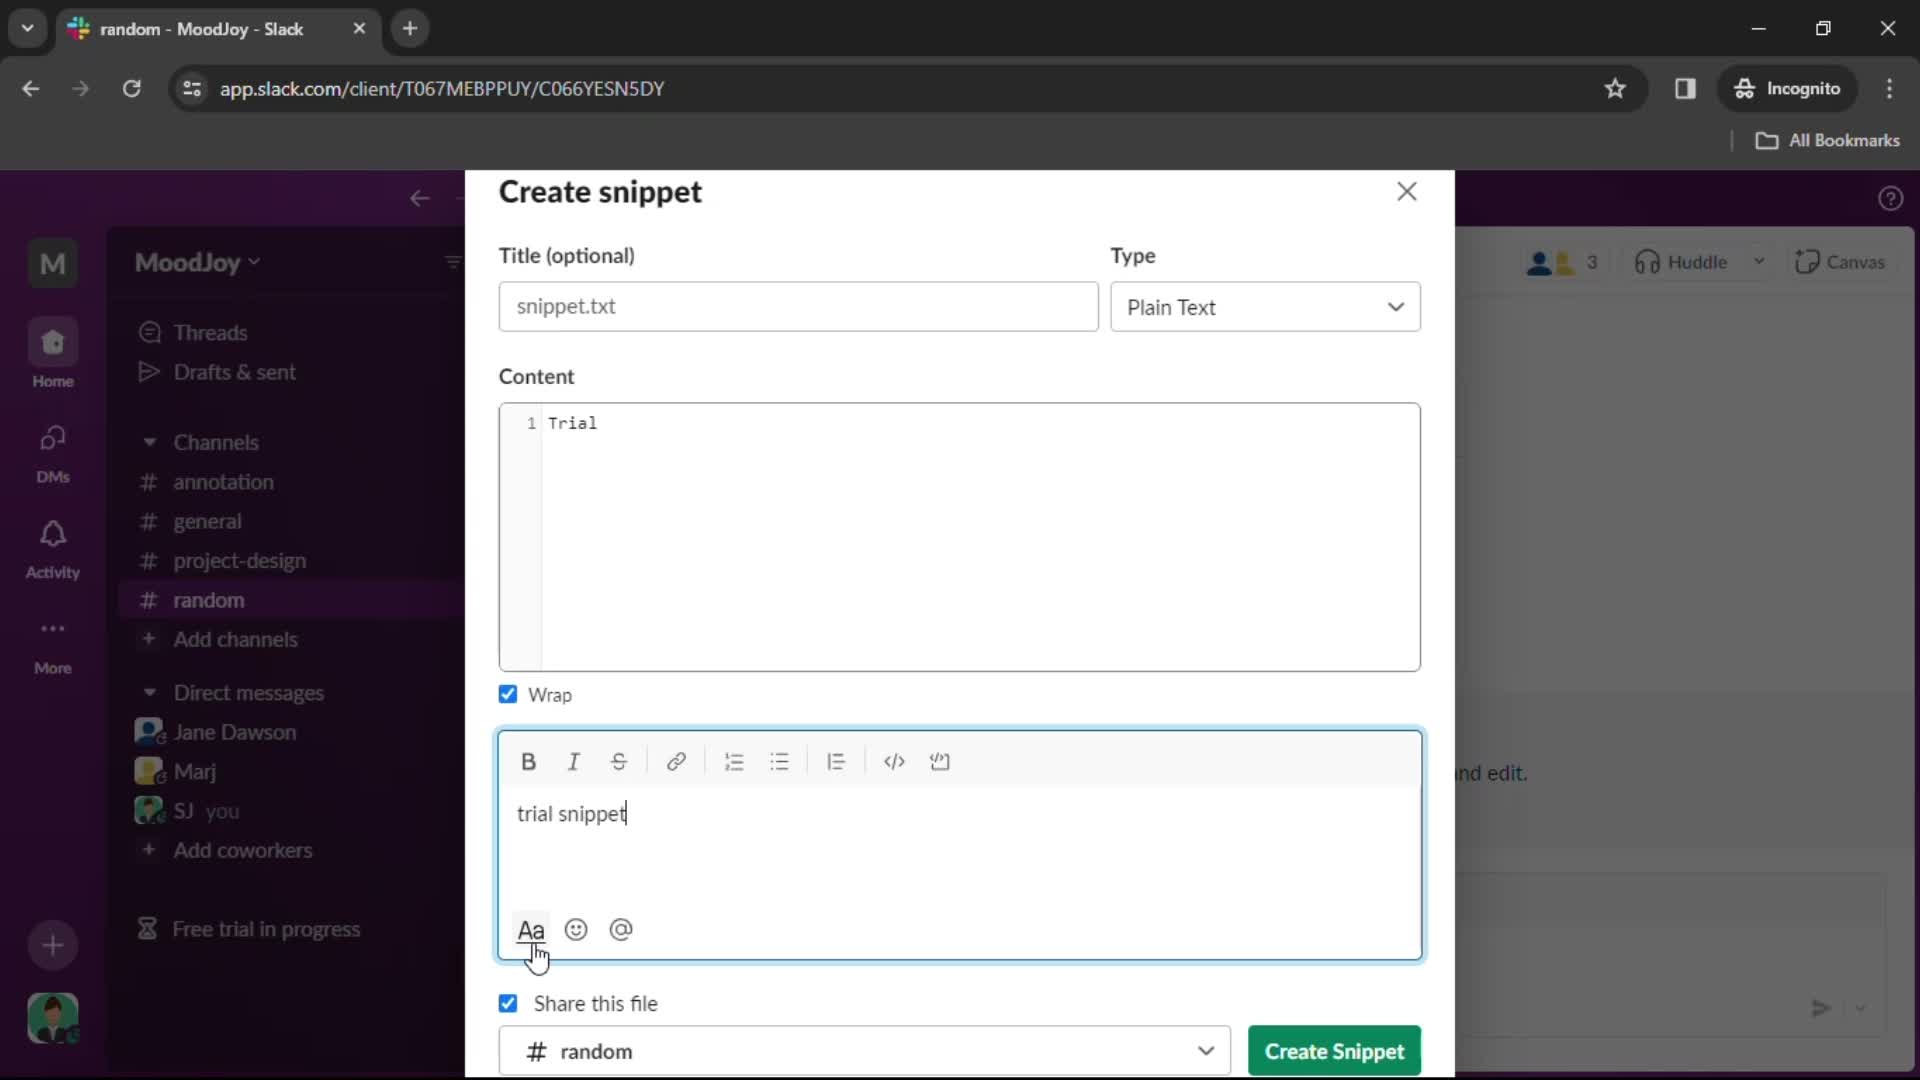Apply italic formatting to text

574,761
